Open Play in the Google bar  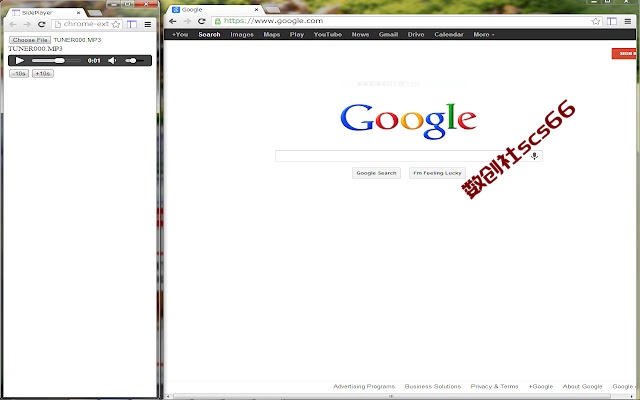tap(297, 35)
